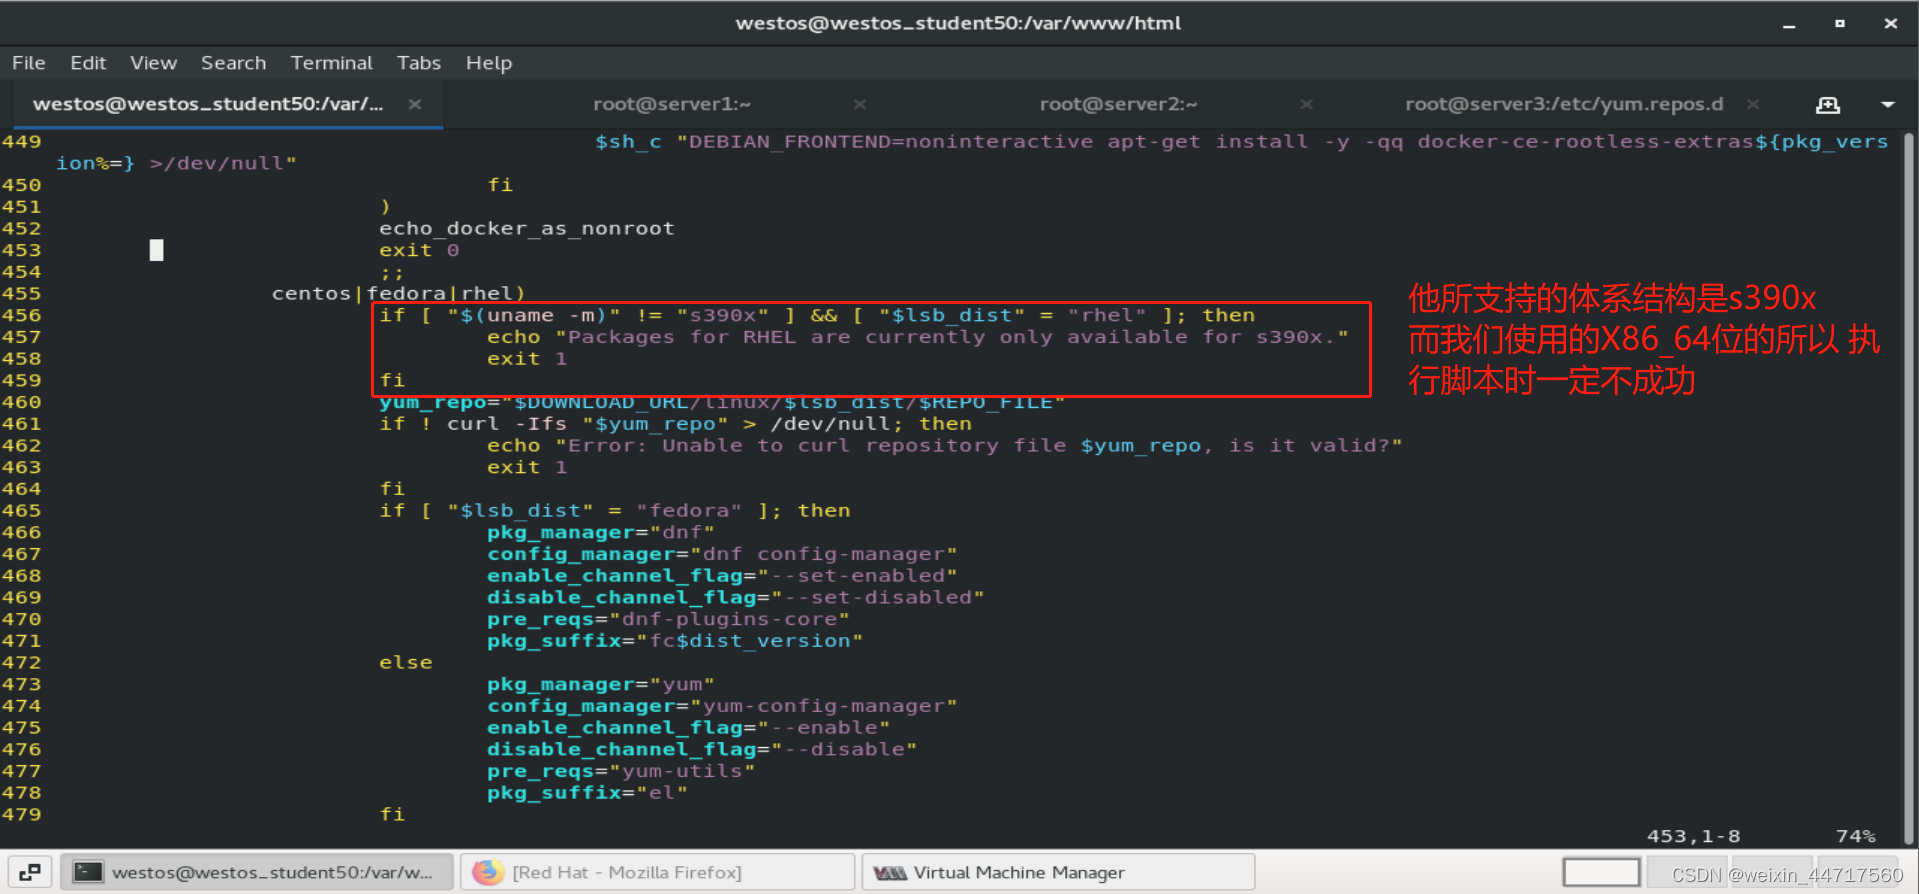Click the 'Error: Unable to curl' message
The width and height of the screenshot is (1919, 894).
coord(979,446)
